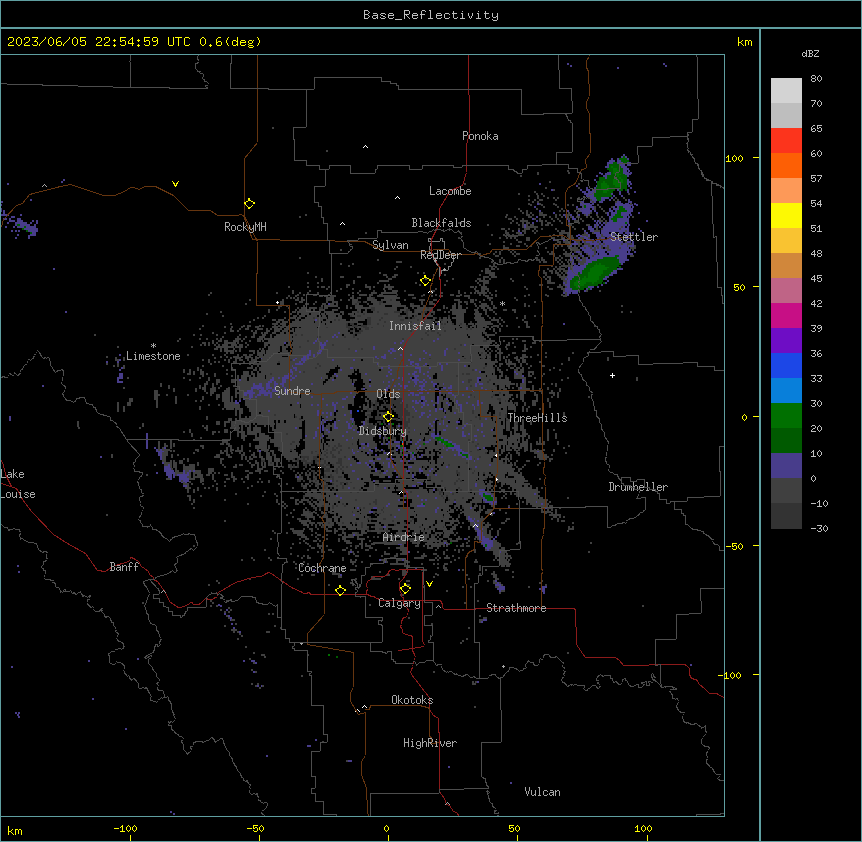Screen dimensions: 862x842
Task: Click the Innisfail city label
Action: tap(415, 326)
